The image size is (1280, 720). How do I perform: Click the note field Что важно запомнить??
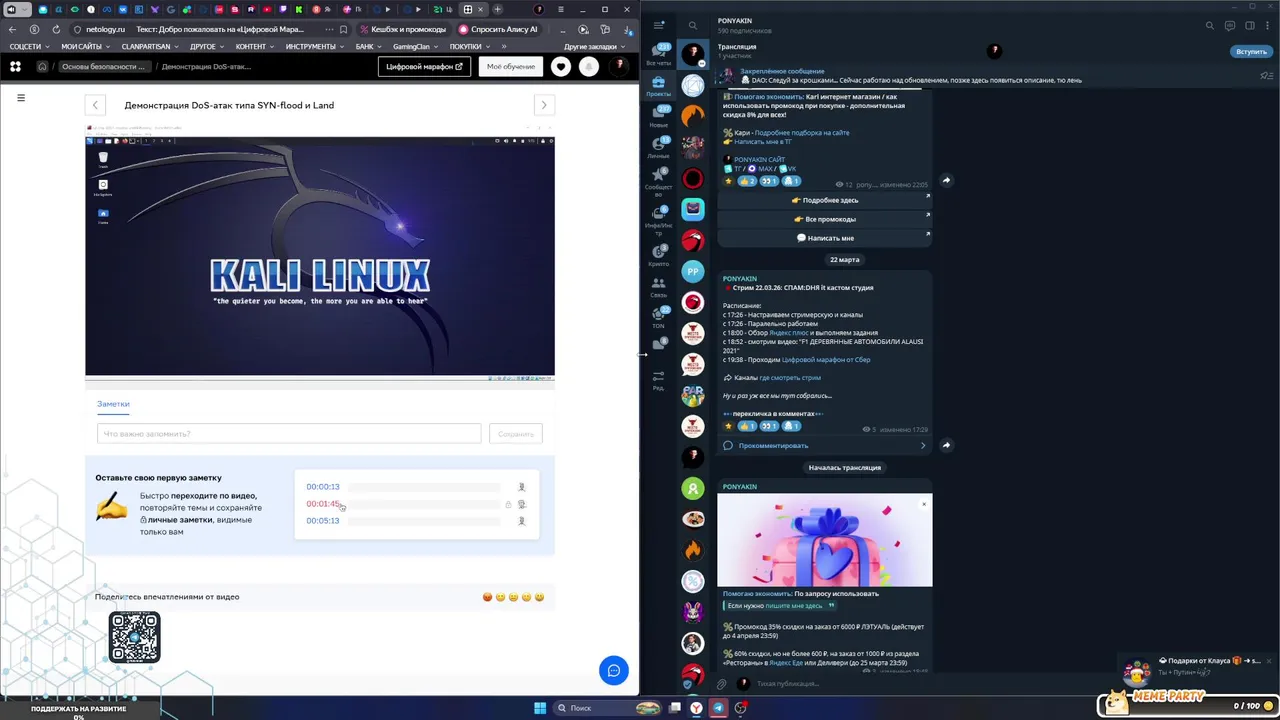[289, 434]
